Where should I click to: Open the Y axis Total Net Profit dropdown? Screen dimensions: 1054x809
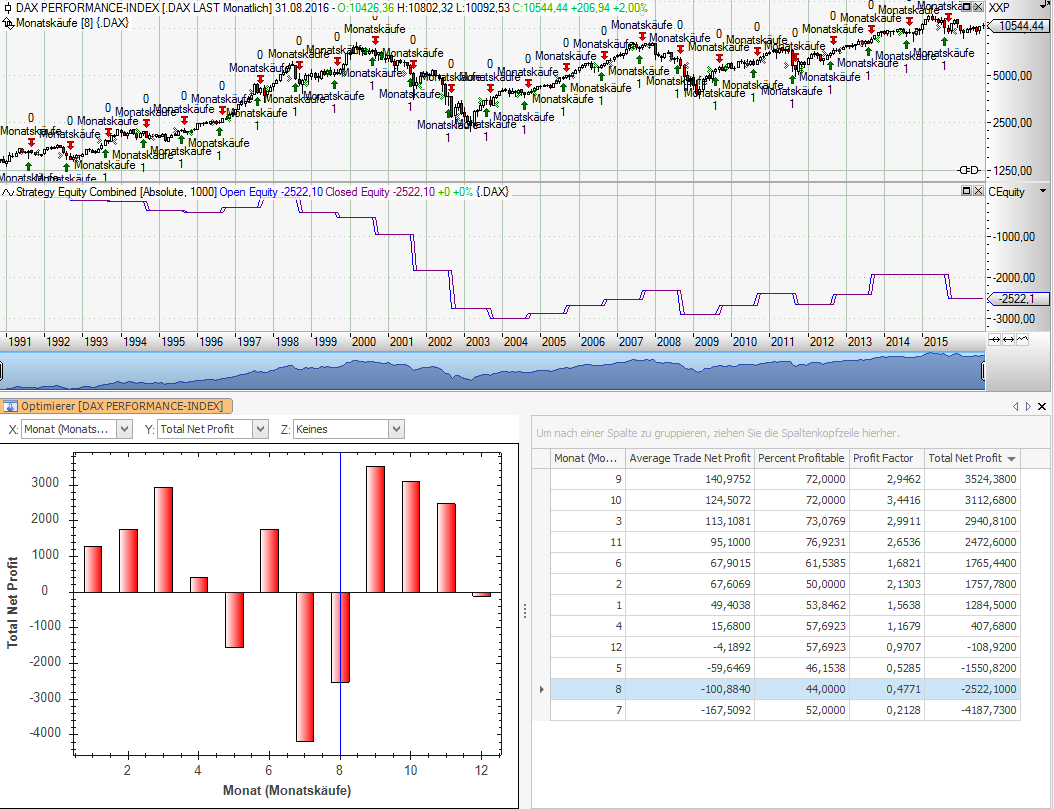pos(260,429)
